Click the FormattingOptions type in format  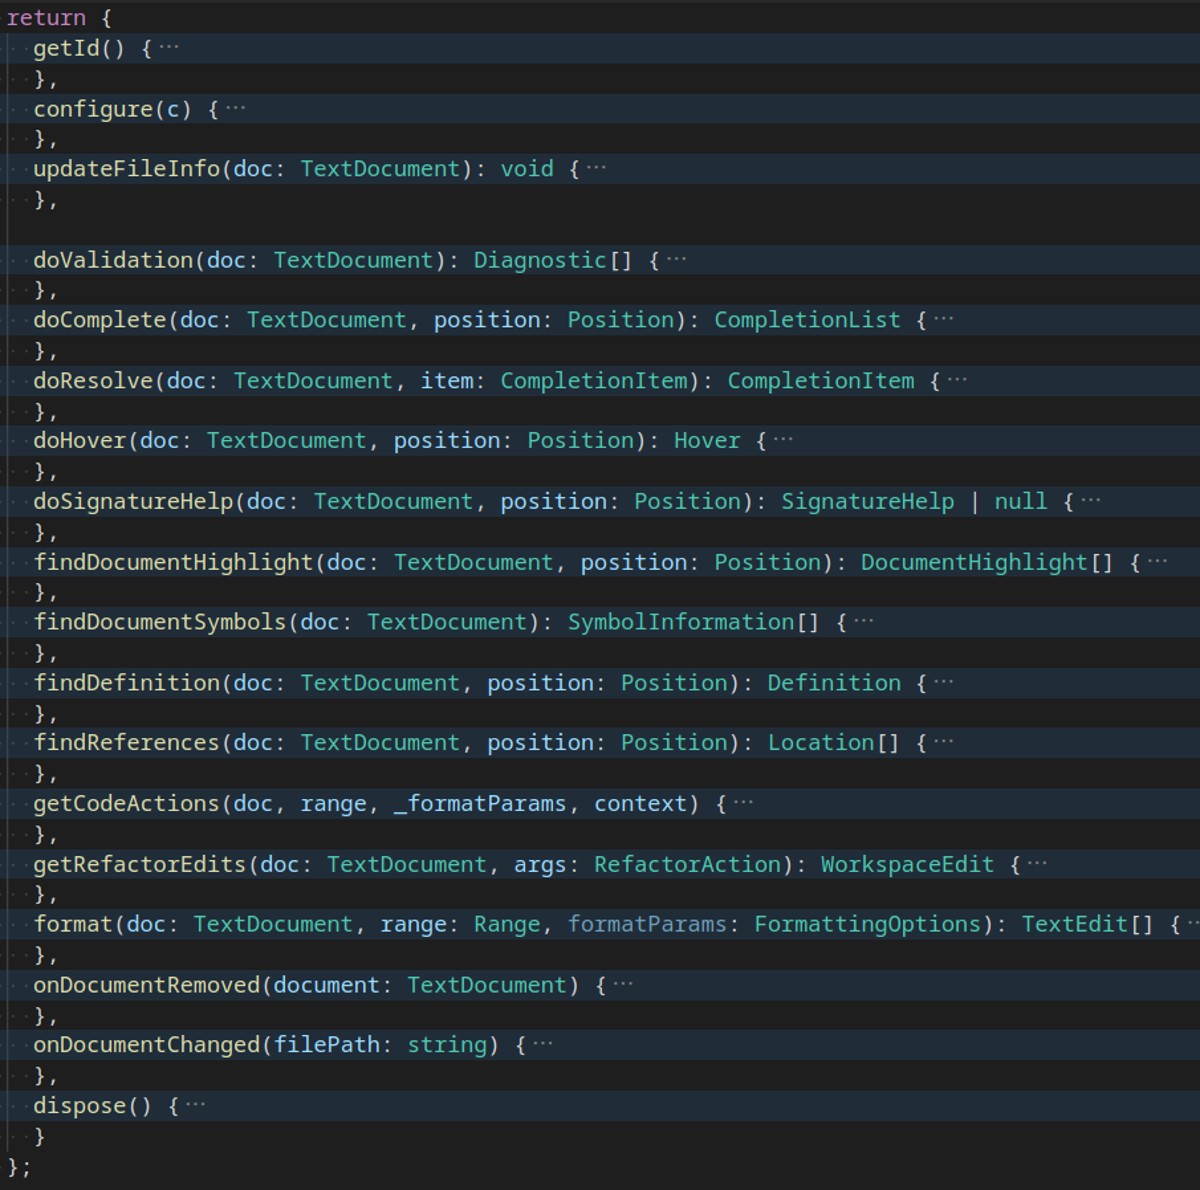867,924
